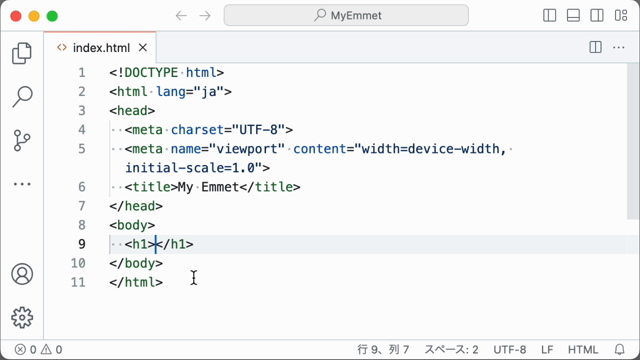Toggle the bottom panel layout icon
640x360 pixels.
(x=573, y=16)
